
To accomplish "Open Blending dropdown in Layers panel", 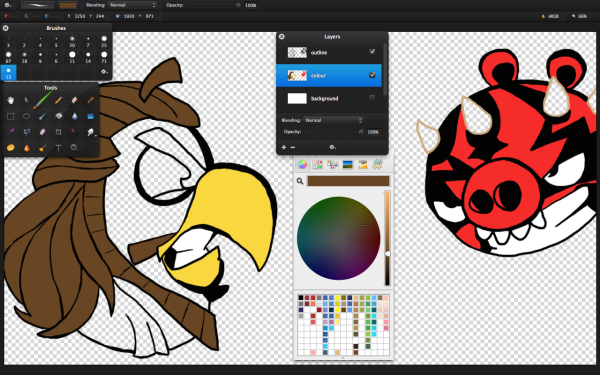I will (333, 120).
